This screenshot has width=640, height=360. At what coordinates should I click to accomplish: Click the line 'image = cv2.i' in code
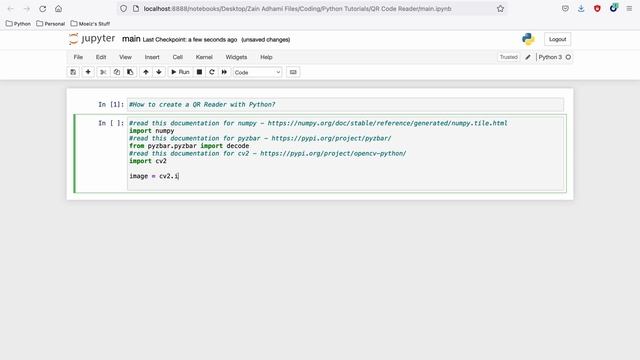154,176
